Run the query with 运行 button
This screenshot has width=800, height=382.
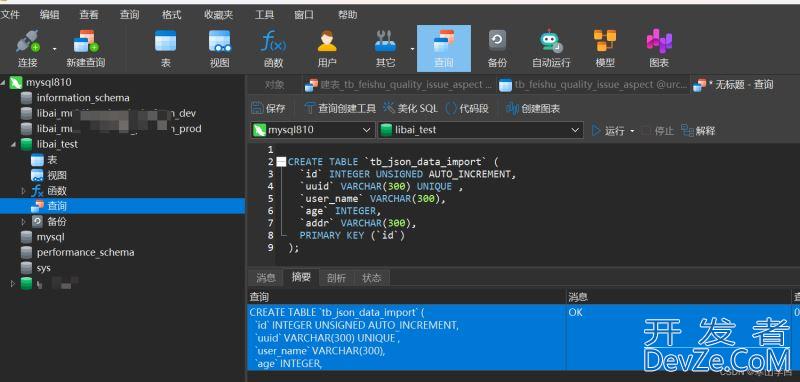tap(608, 131)
